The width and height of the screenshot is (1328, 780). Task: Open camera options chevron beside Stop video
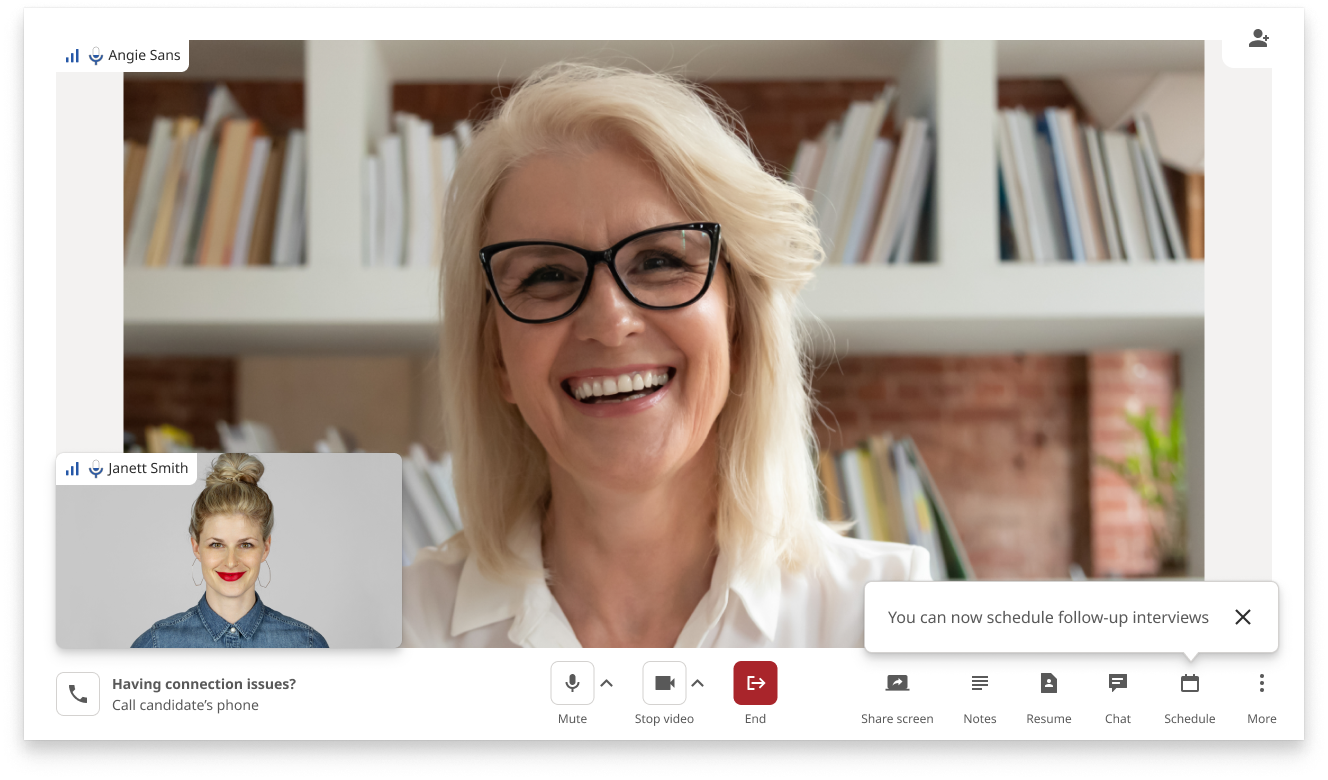point(699,683)
